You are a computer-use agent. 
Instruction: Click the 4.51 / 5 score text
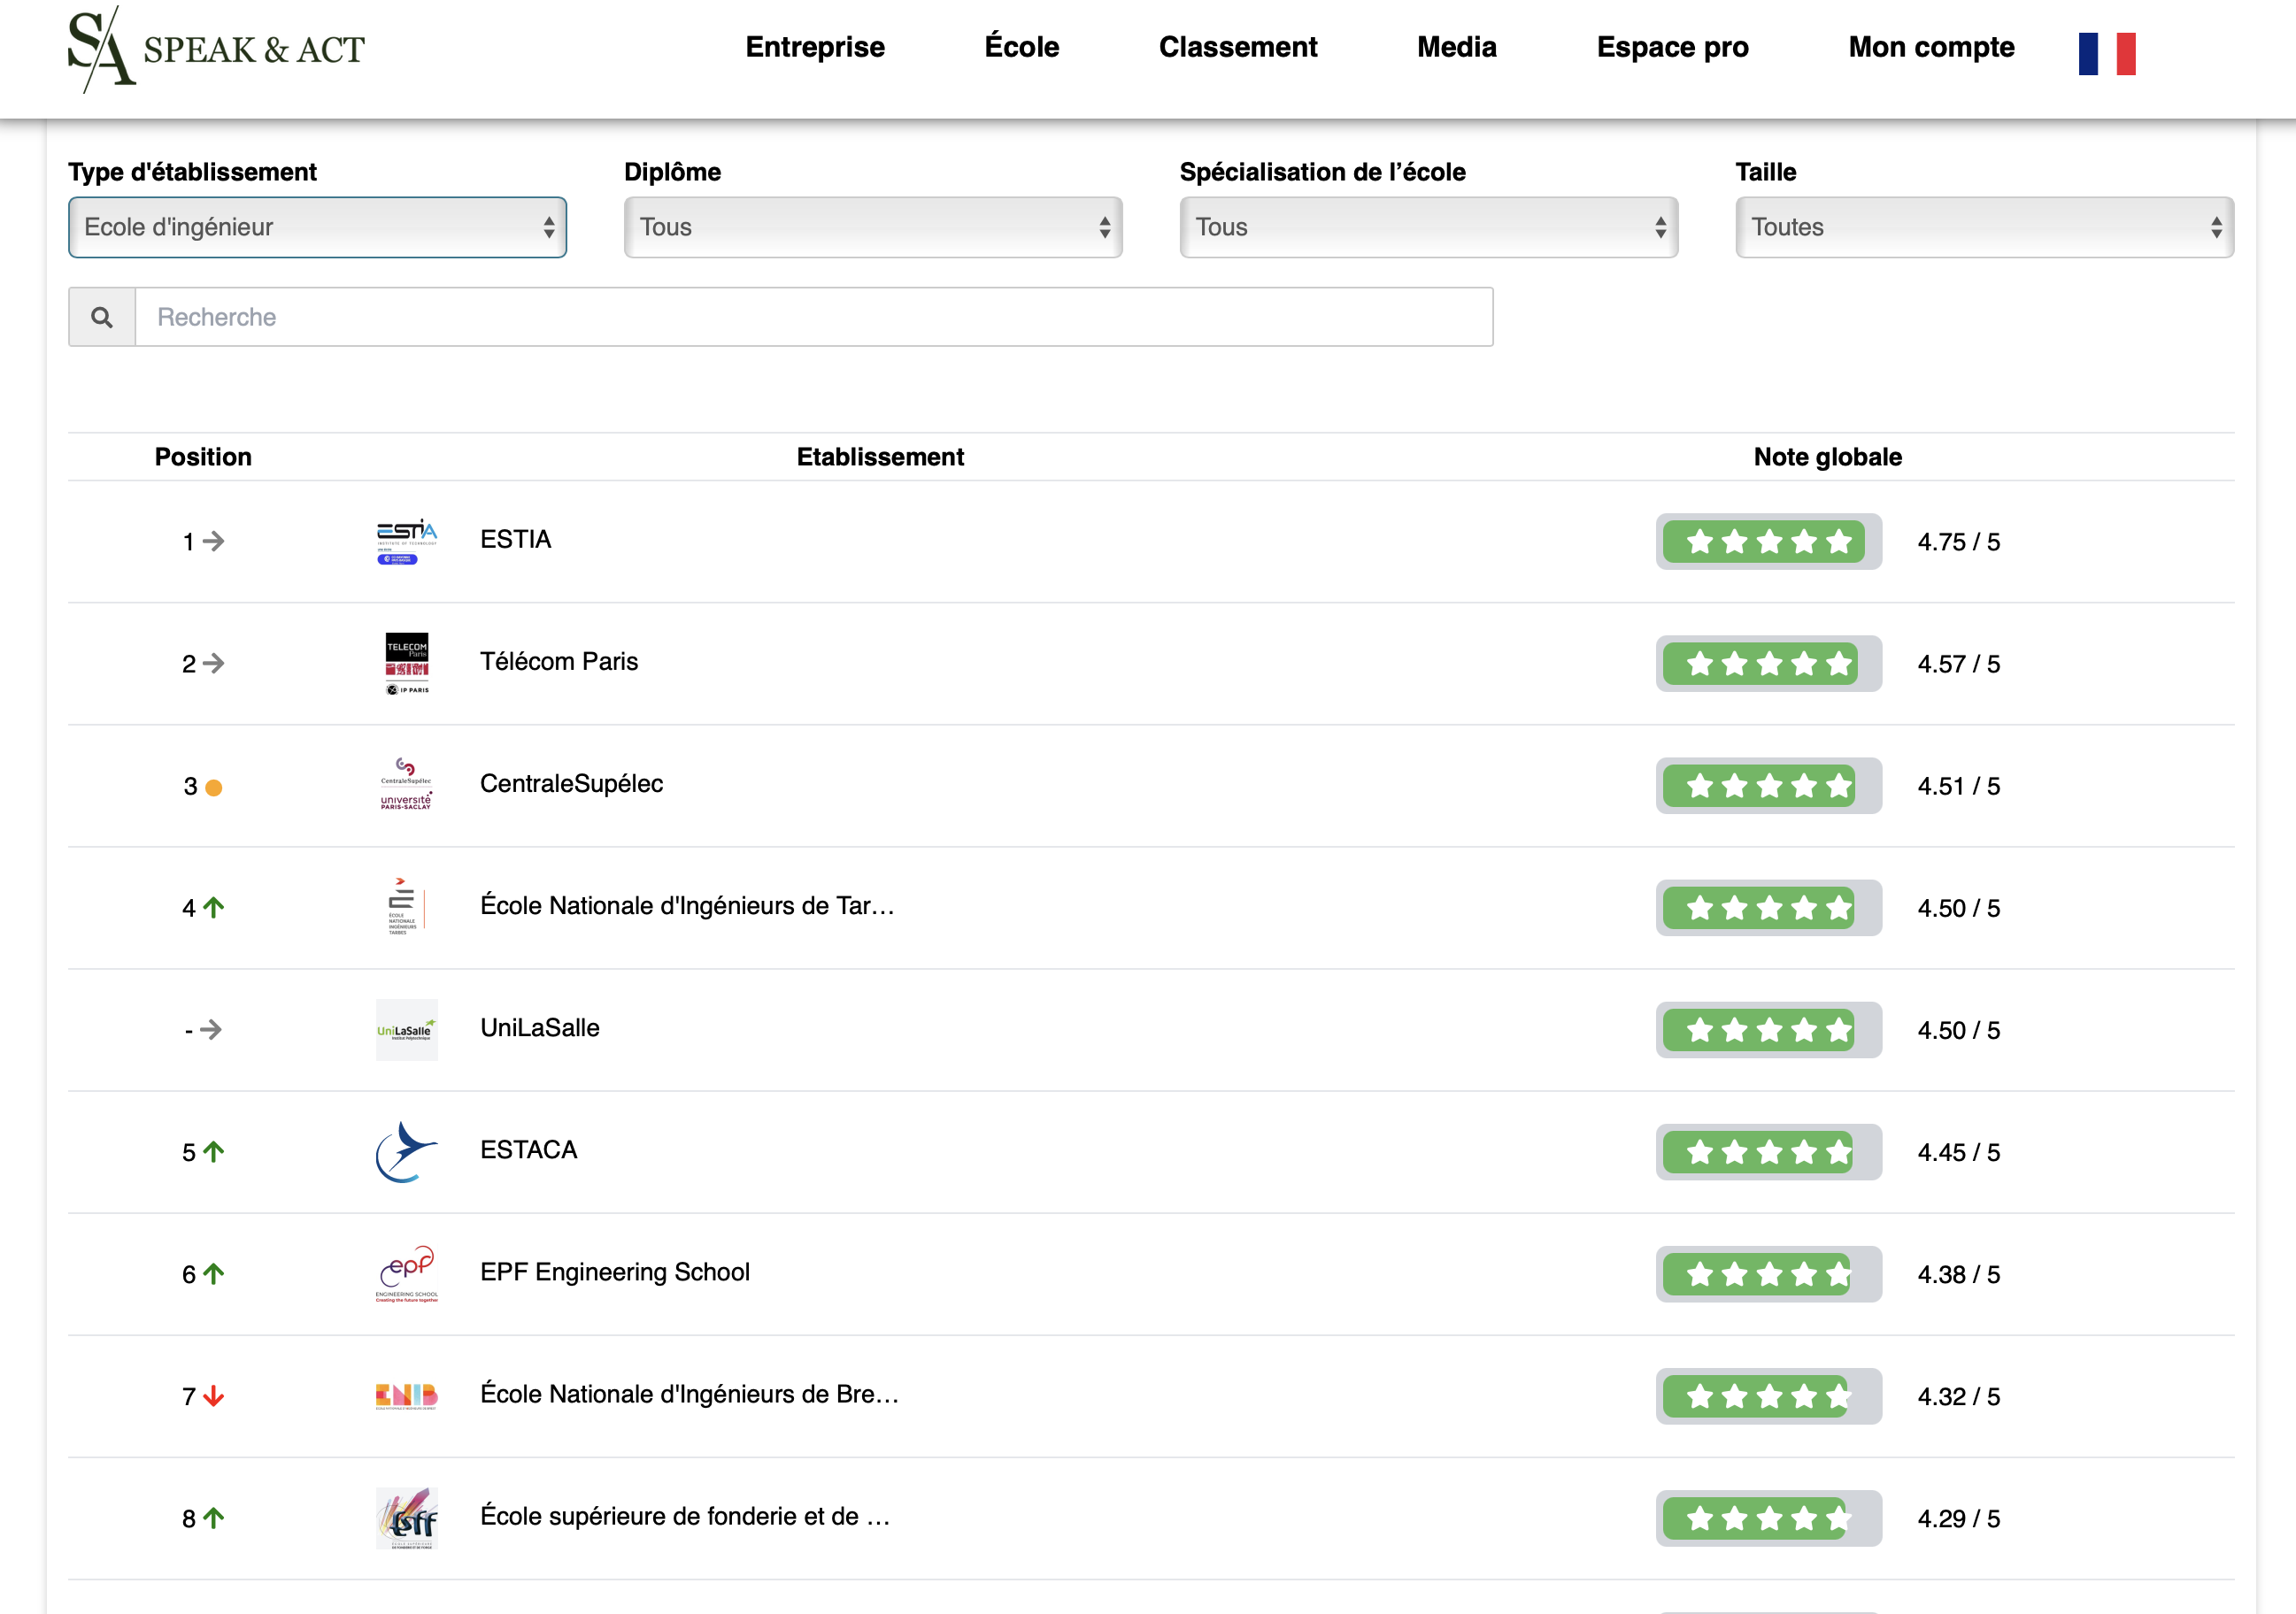click(1958, 786)
